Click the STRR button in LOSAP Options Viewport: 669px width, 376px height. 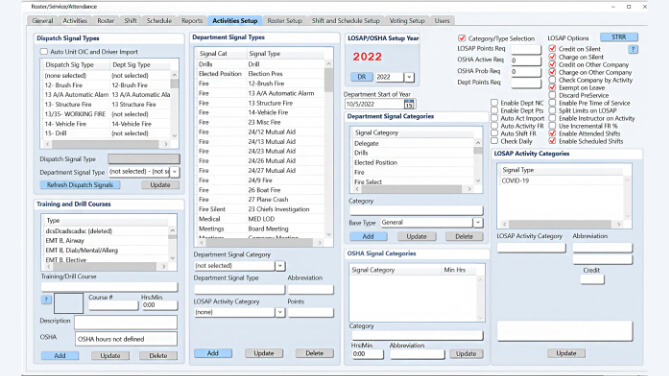point(619,38)
